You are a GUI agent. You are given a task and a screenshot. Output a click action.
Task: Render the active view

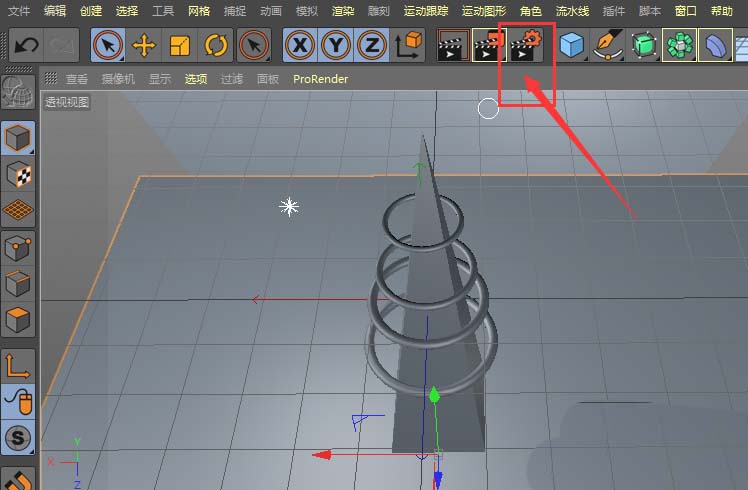coord(453,45)
